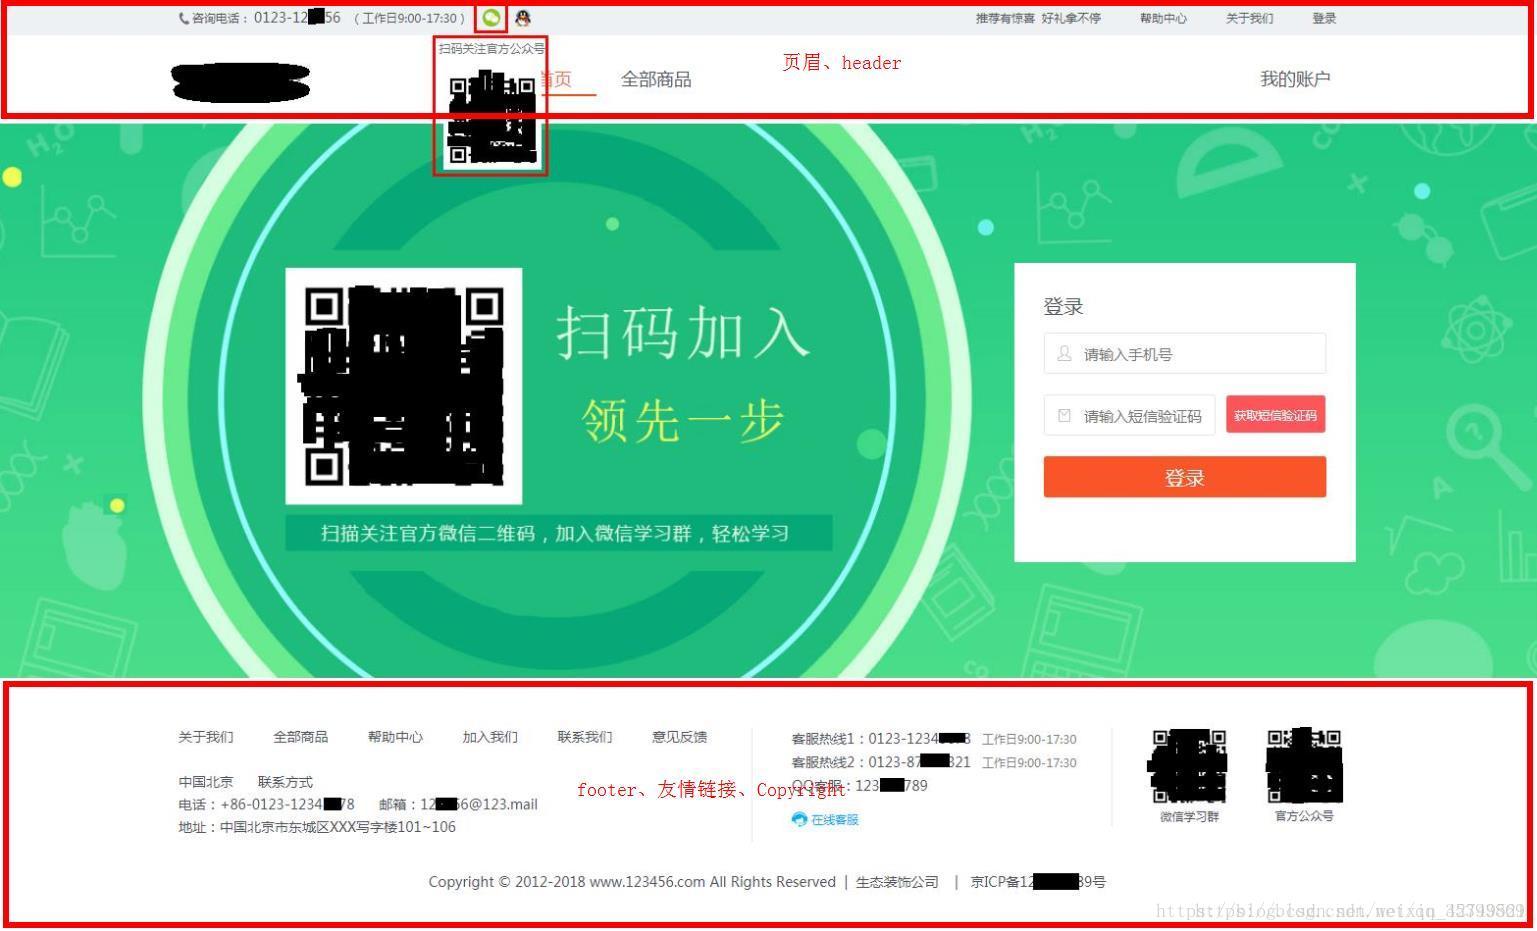The image size is (1537, 931).
Task: Click the large QR code in banner
Action: pos(404,386)
